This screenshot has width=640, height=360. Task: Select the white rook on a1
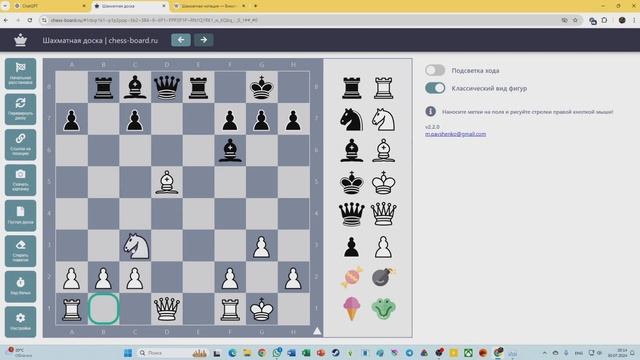71,309
